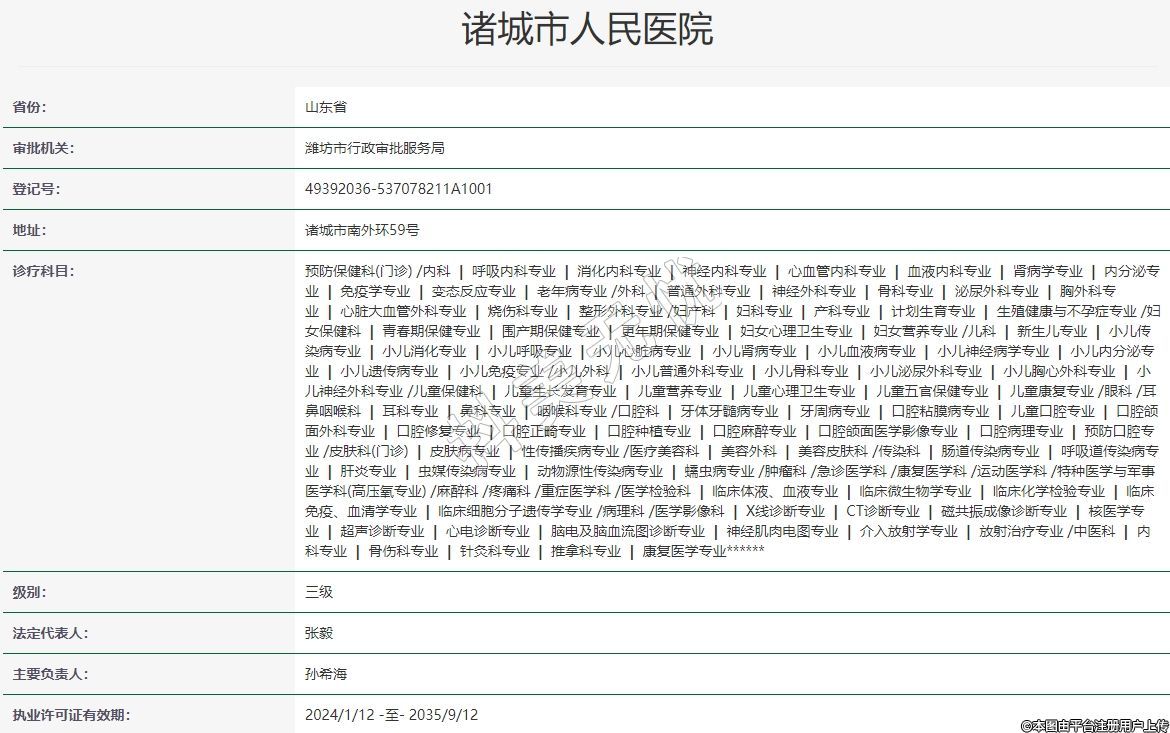The height and width of the screenshot is (733, 1170).
Task: Click the 审批机关 row label
Action: coord(43,148)
